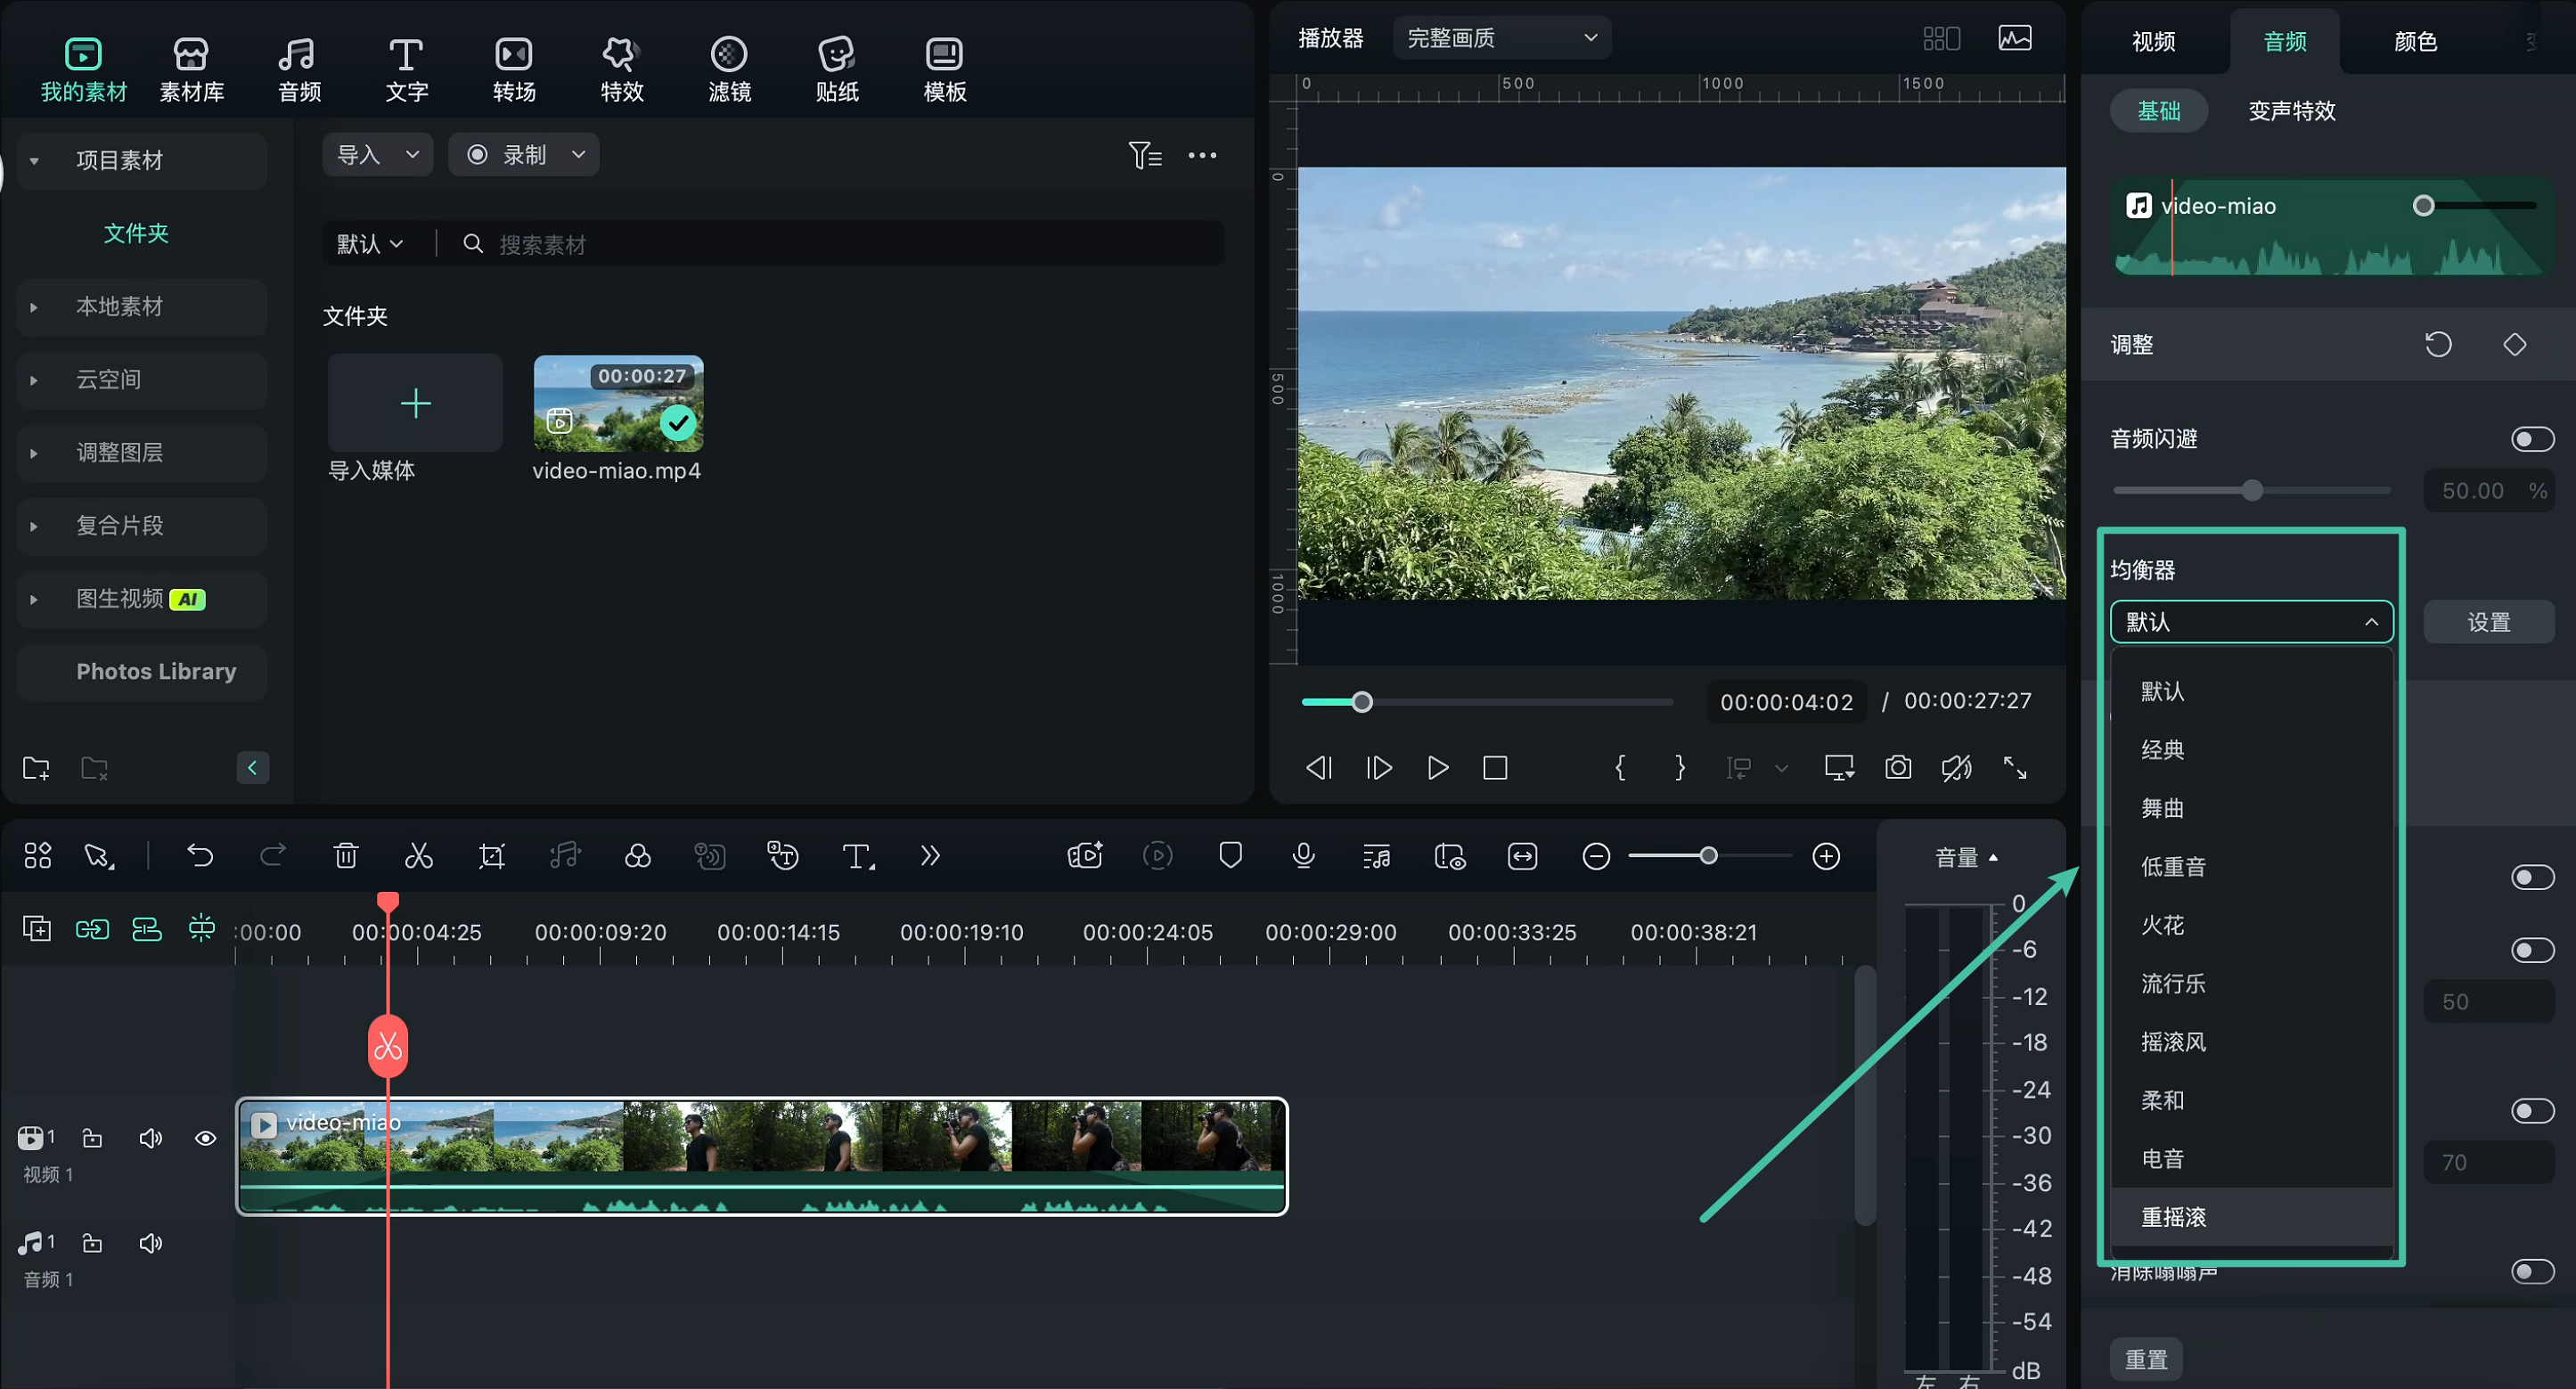2576x1389 pixels.
Task: Mute the 视频 1 track speaker icon
Action: click(x=150, y=1138)
